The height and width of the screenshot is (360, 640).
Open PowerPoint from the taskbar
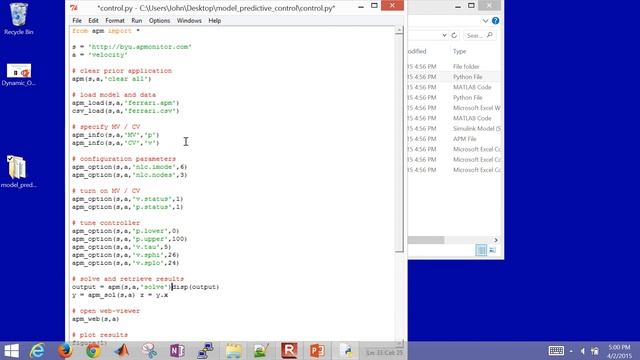tap(317, 351)
